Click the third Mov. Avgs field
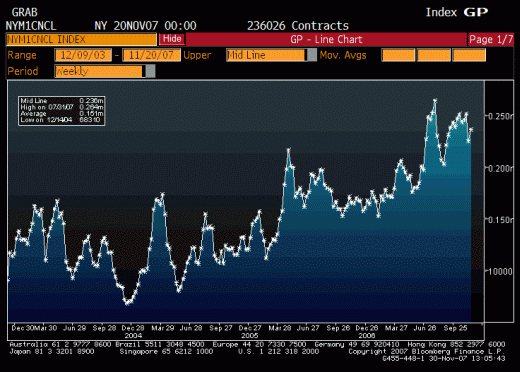Viewport: 520px width, 372px height. point(469,55)
